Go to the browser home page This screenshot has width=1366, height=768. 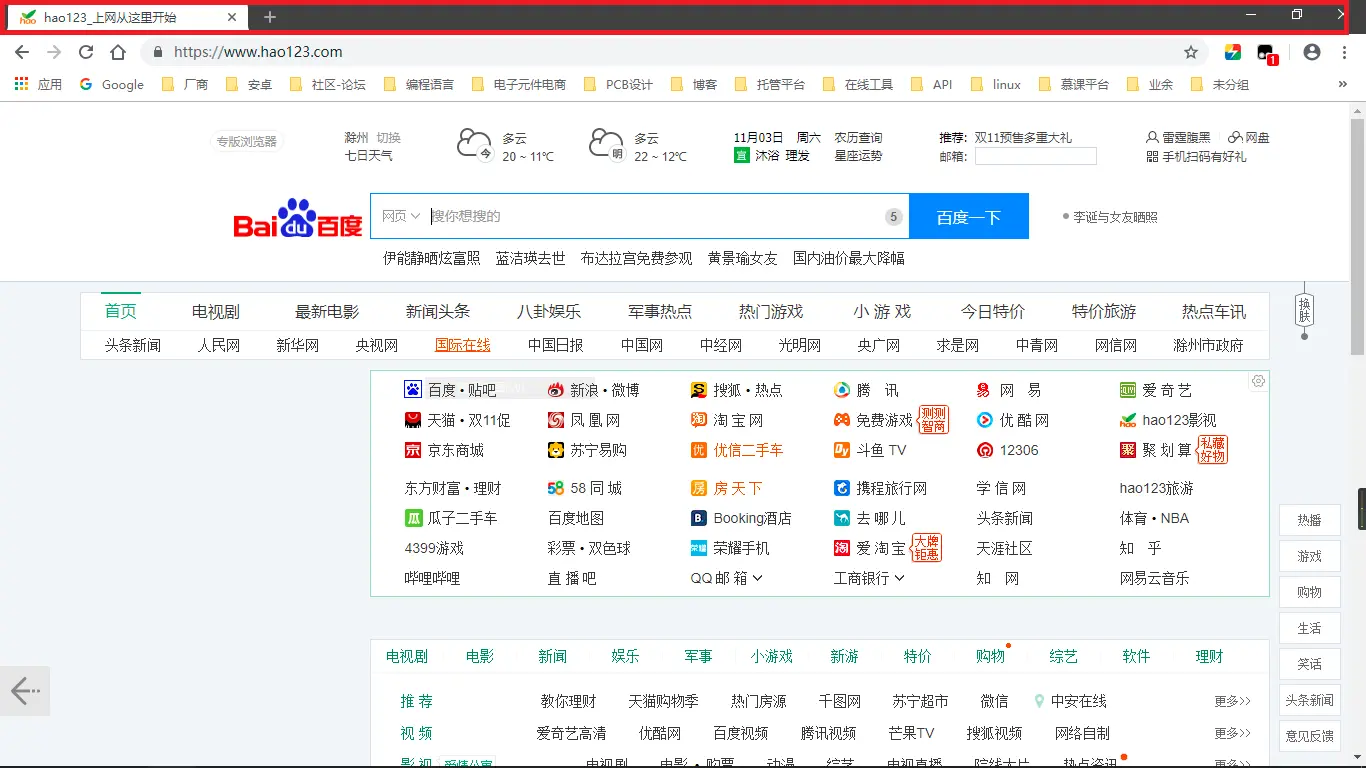pos(118,52)
